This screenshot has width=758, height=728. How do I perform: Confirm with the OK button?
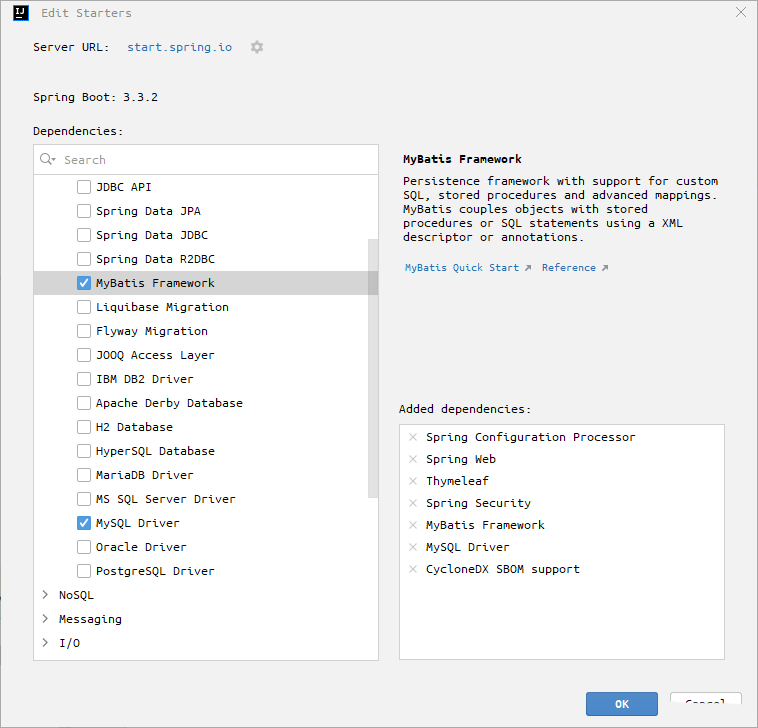coord(622,704)
